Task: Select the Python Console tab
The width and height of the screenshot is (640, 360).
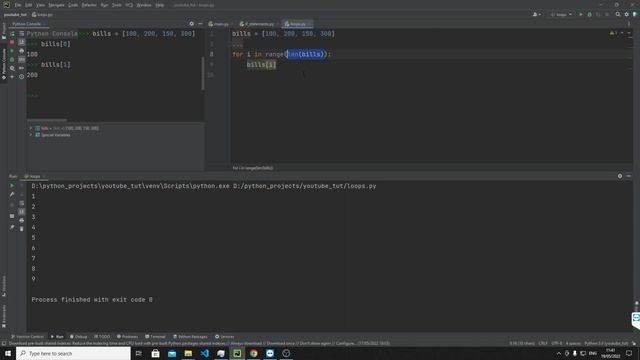Action: pos(27,24)
